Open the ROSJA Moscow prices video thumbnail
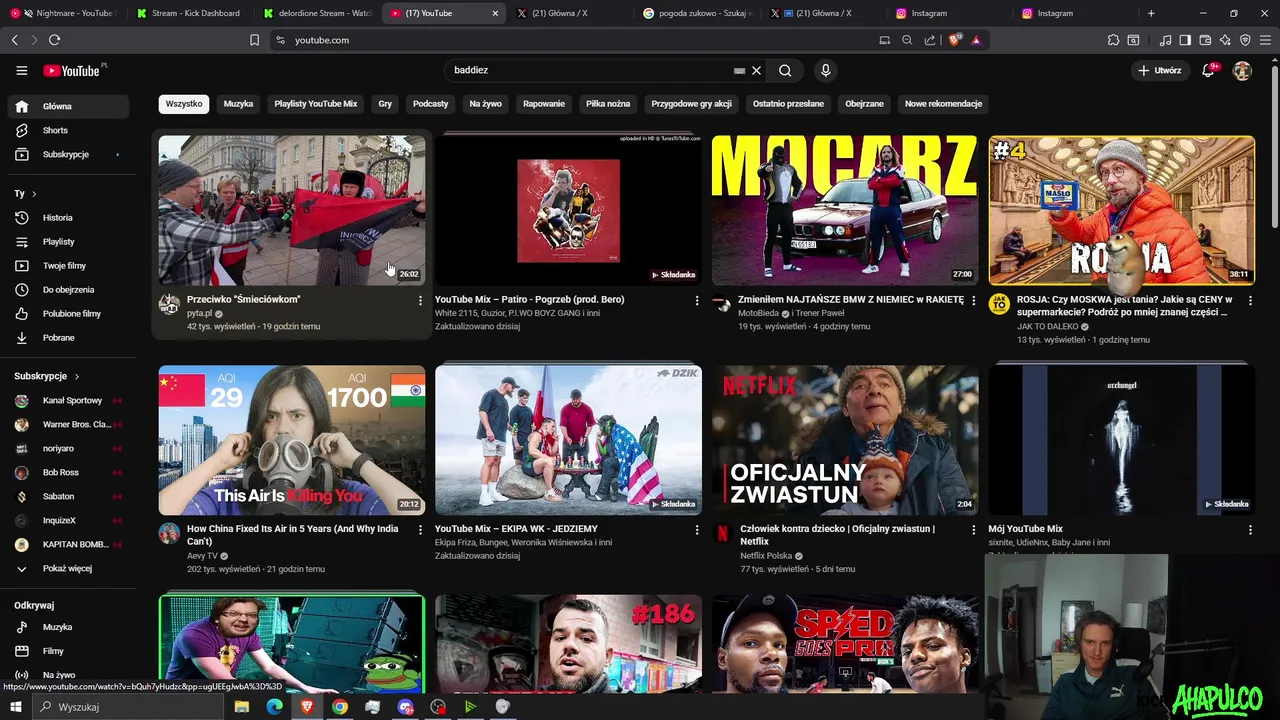Image resolution: width=1280 pixels, height=720 pixels. pyautogui.click(x=1121, y=210)
